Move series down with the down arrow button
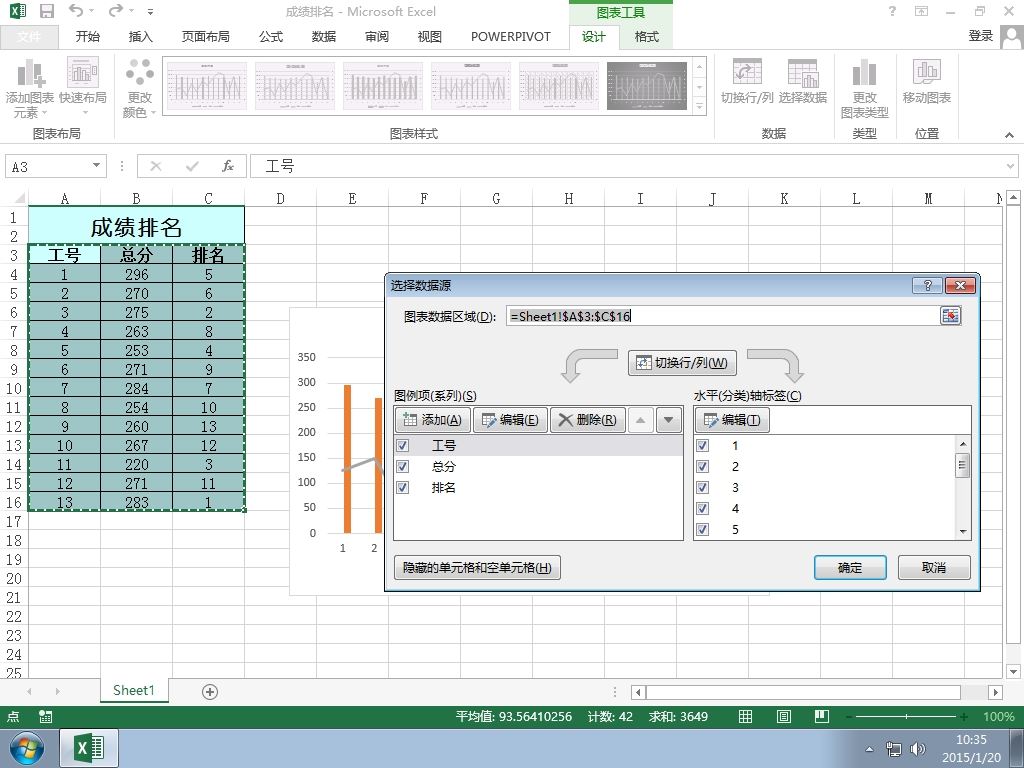This screenshot has height=768, width=1024. (668, 420)
